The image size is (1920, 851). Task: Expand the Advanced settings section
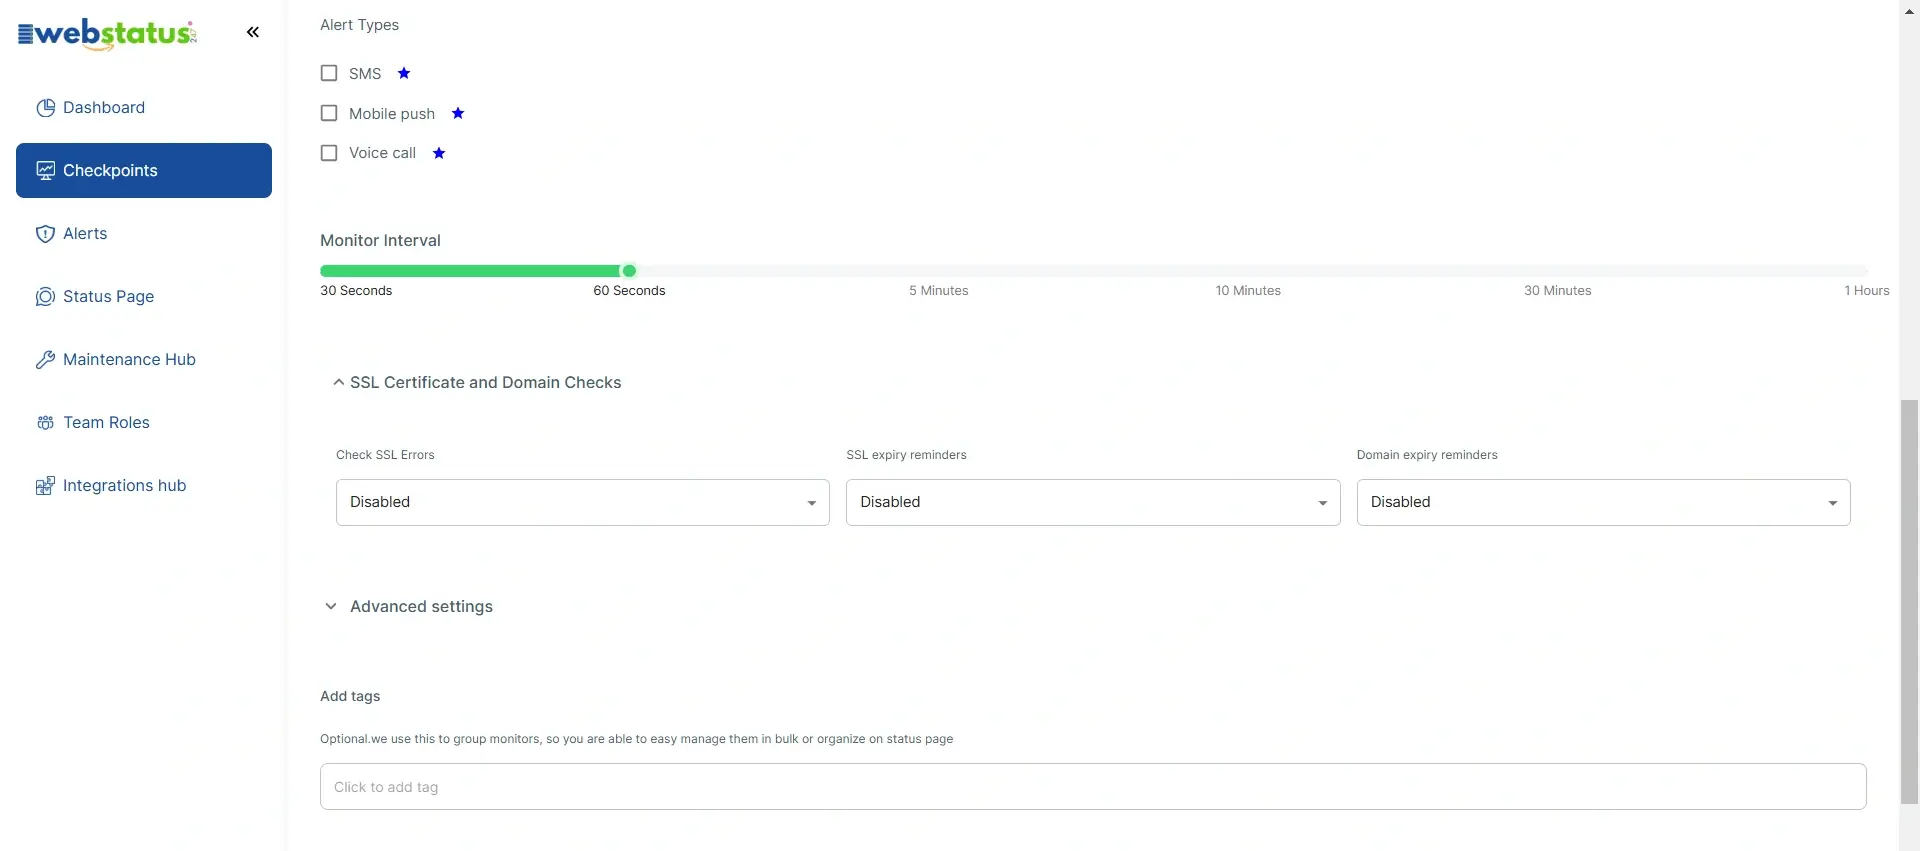tap(408, 606)
